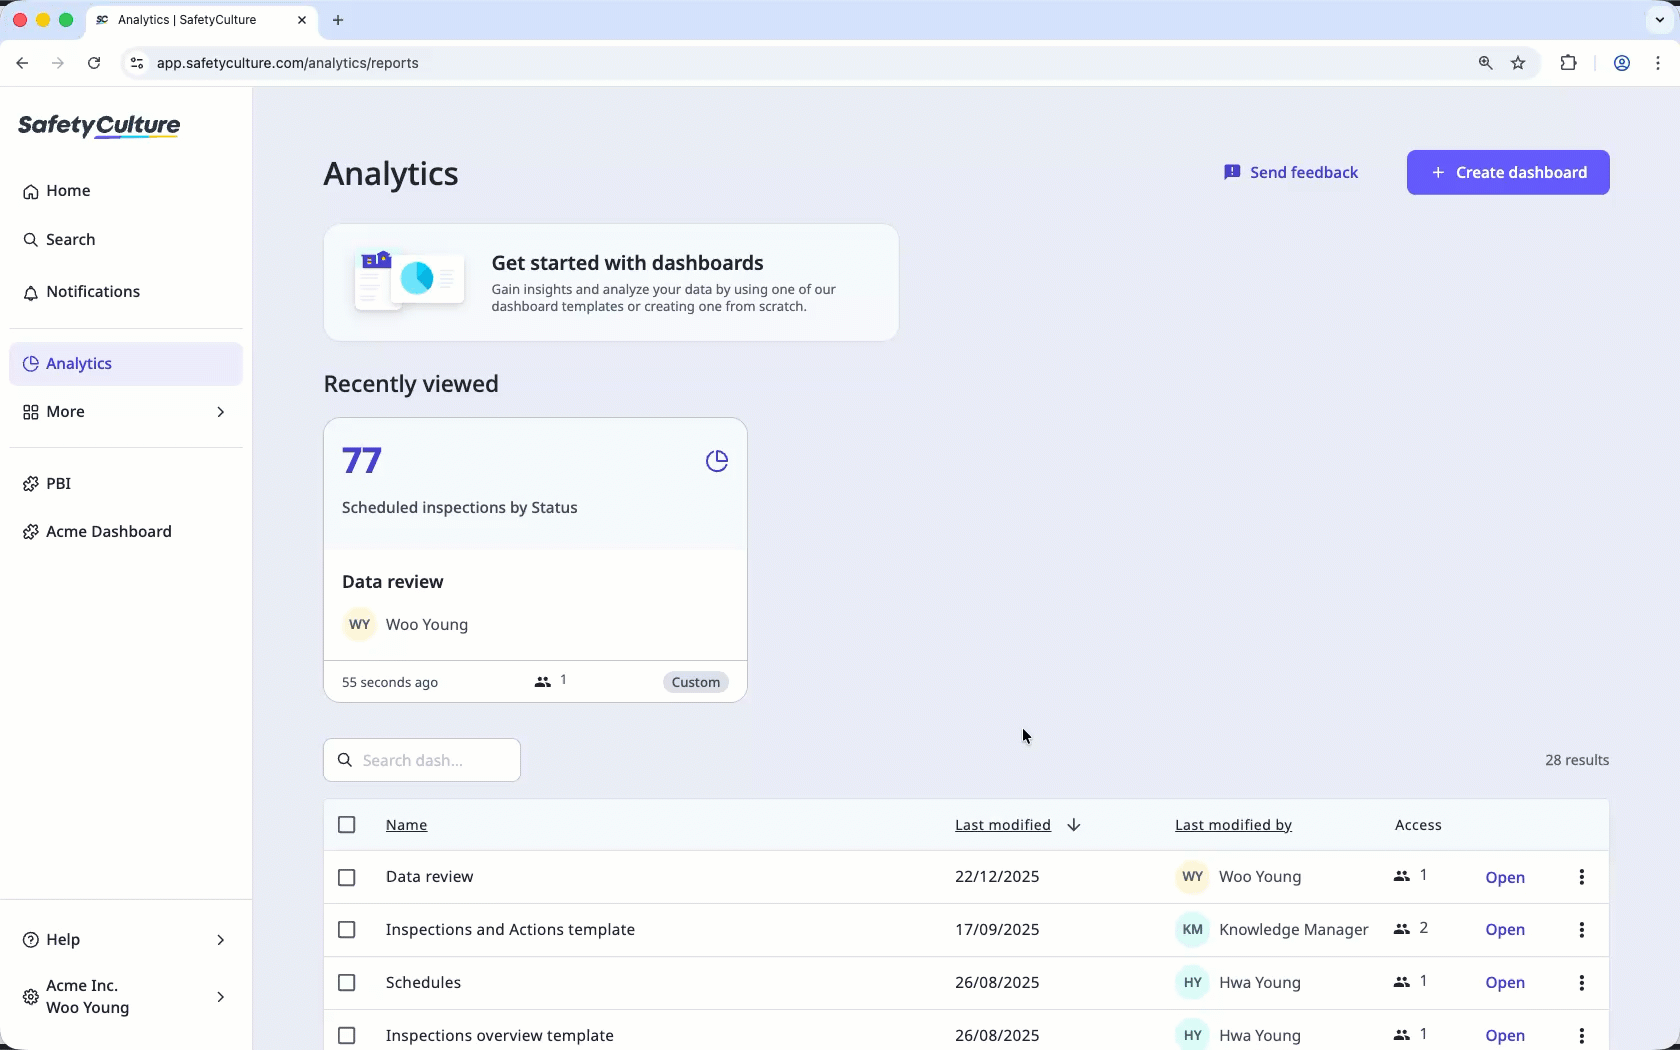1680x1050 pixels.
Task: Sort table by Name column
Action: 407,825
